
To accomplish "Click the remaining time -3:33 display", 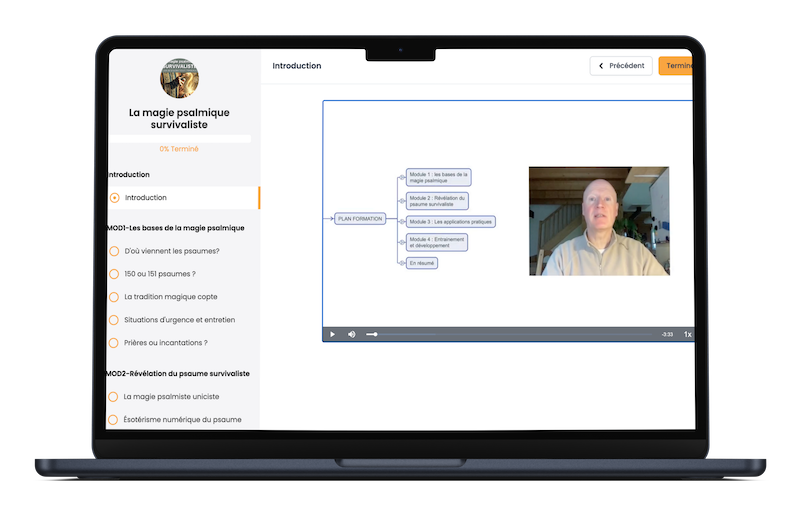I will point(667,334).
